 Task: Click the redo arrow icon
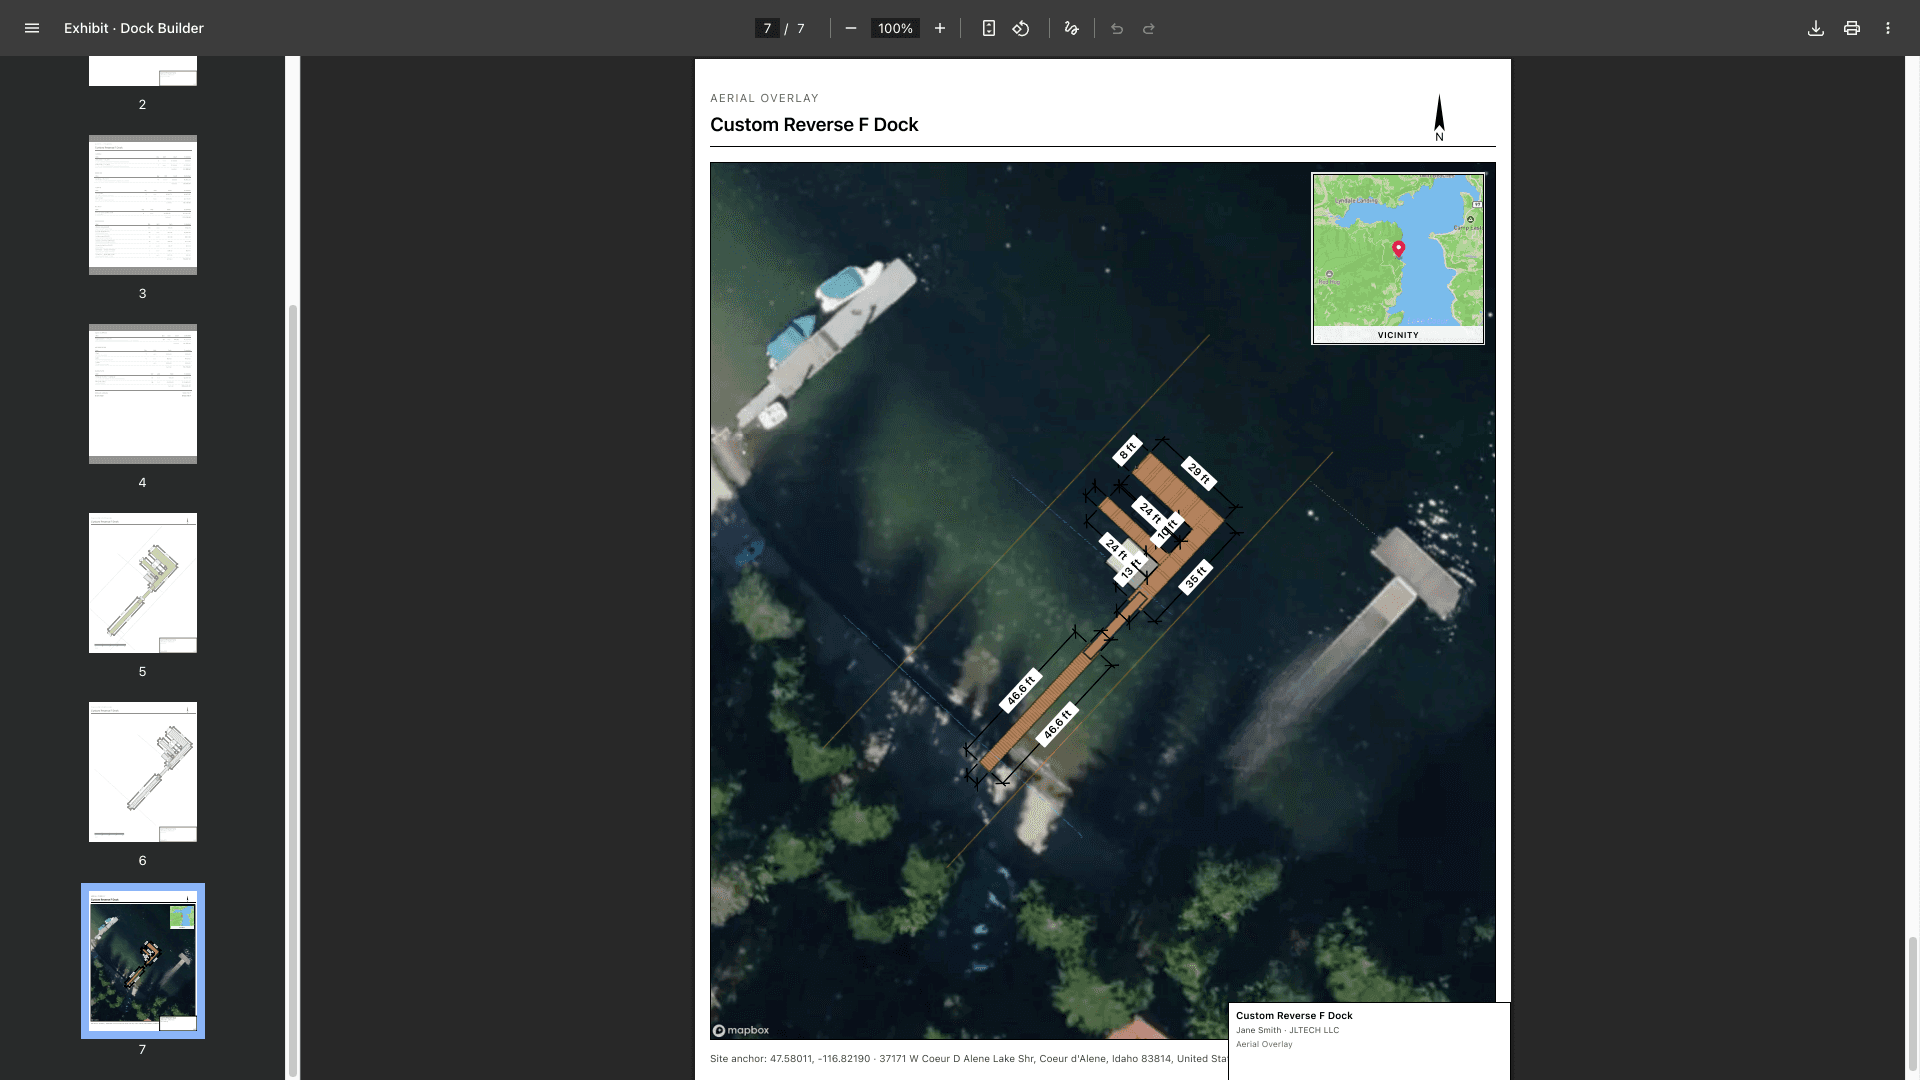pyautogui.click(x=1149, y=28)
